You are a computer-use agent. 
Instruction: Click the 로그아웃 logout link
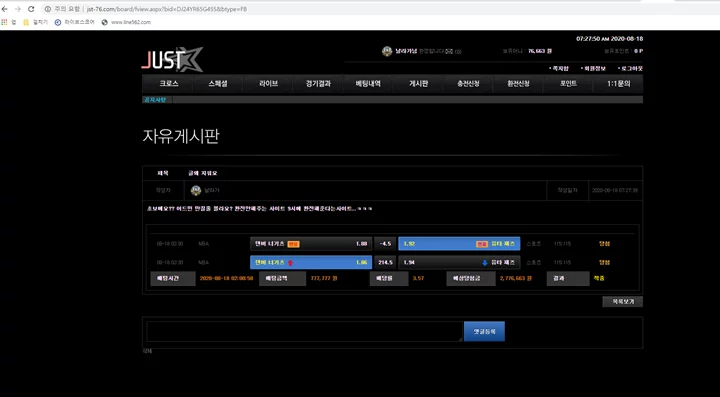tap(630, 68)
